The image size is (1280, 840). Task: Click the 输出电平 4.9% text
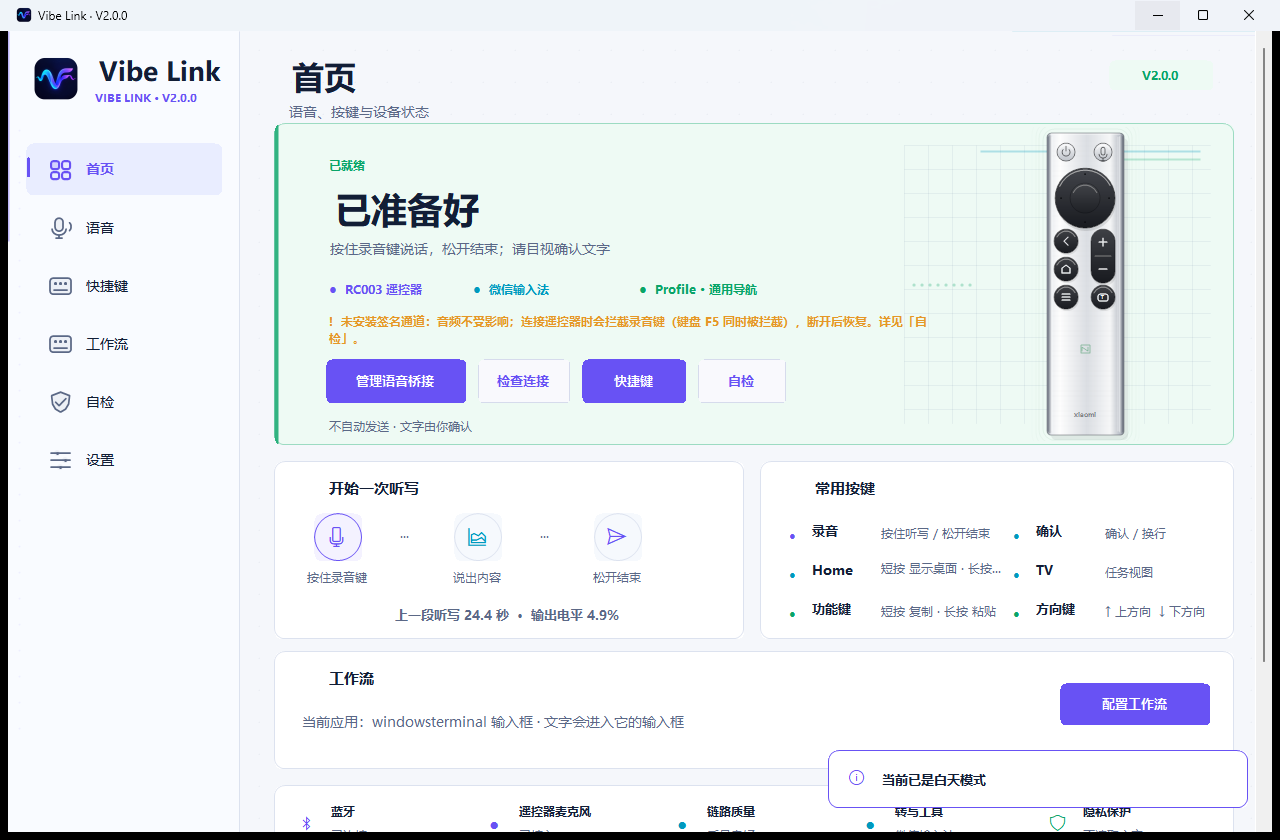click(x=575, y=615)
